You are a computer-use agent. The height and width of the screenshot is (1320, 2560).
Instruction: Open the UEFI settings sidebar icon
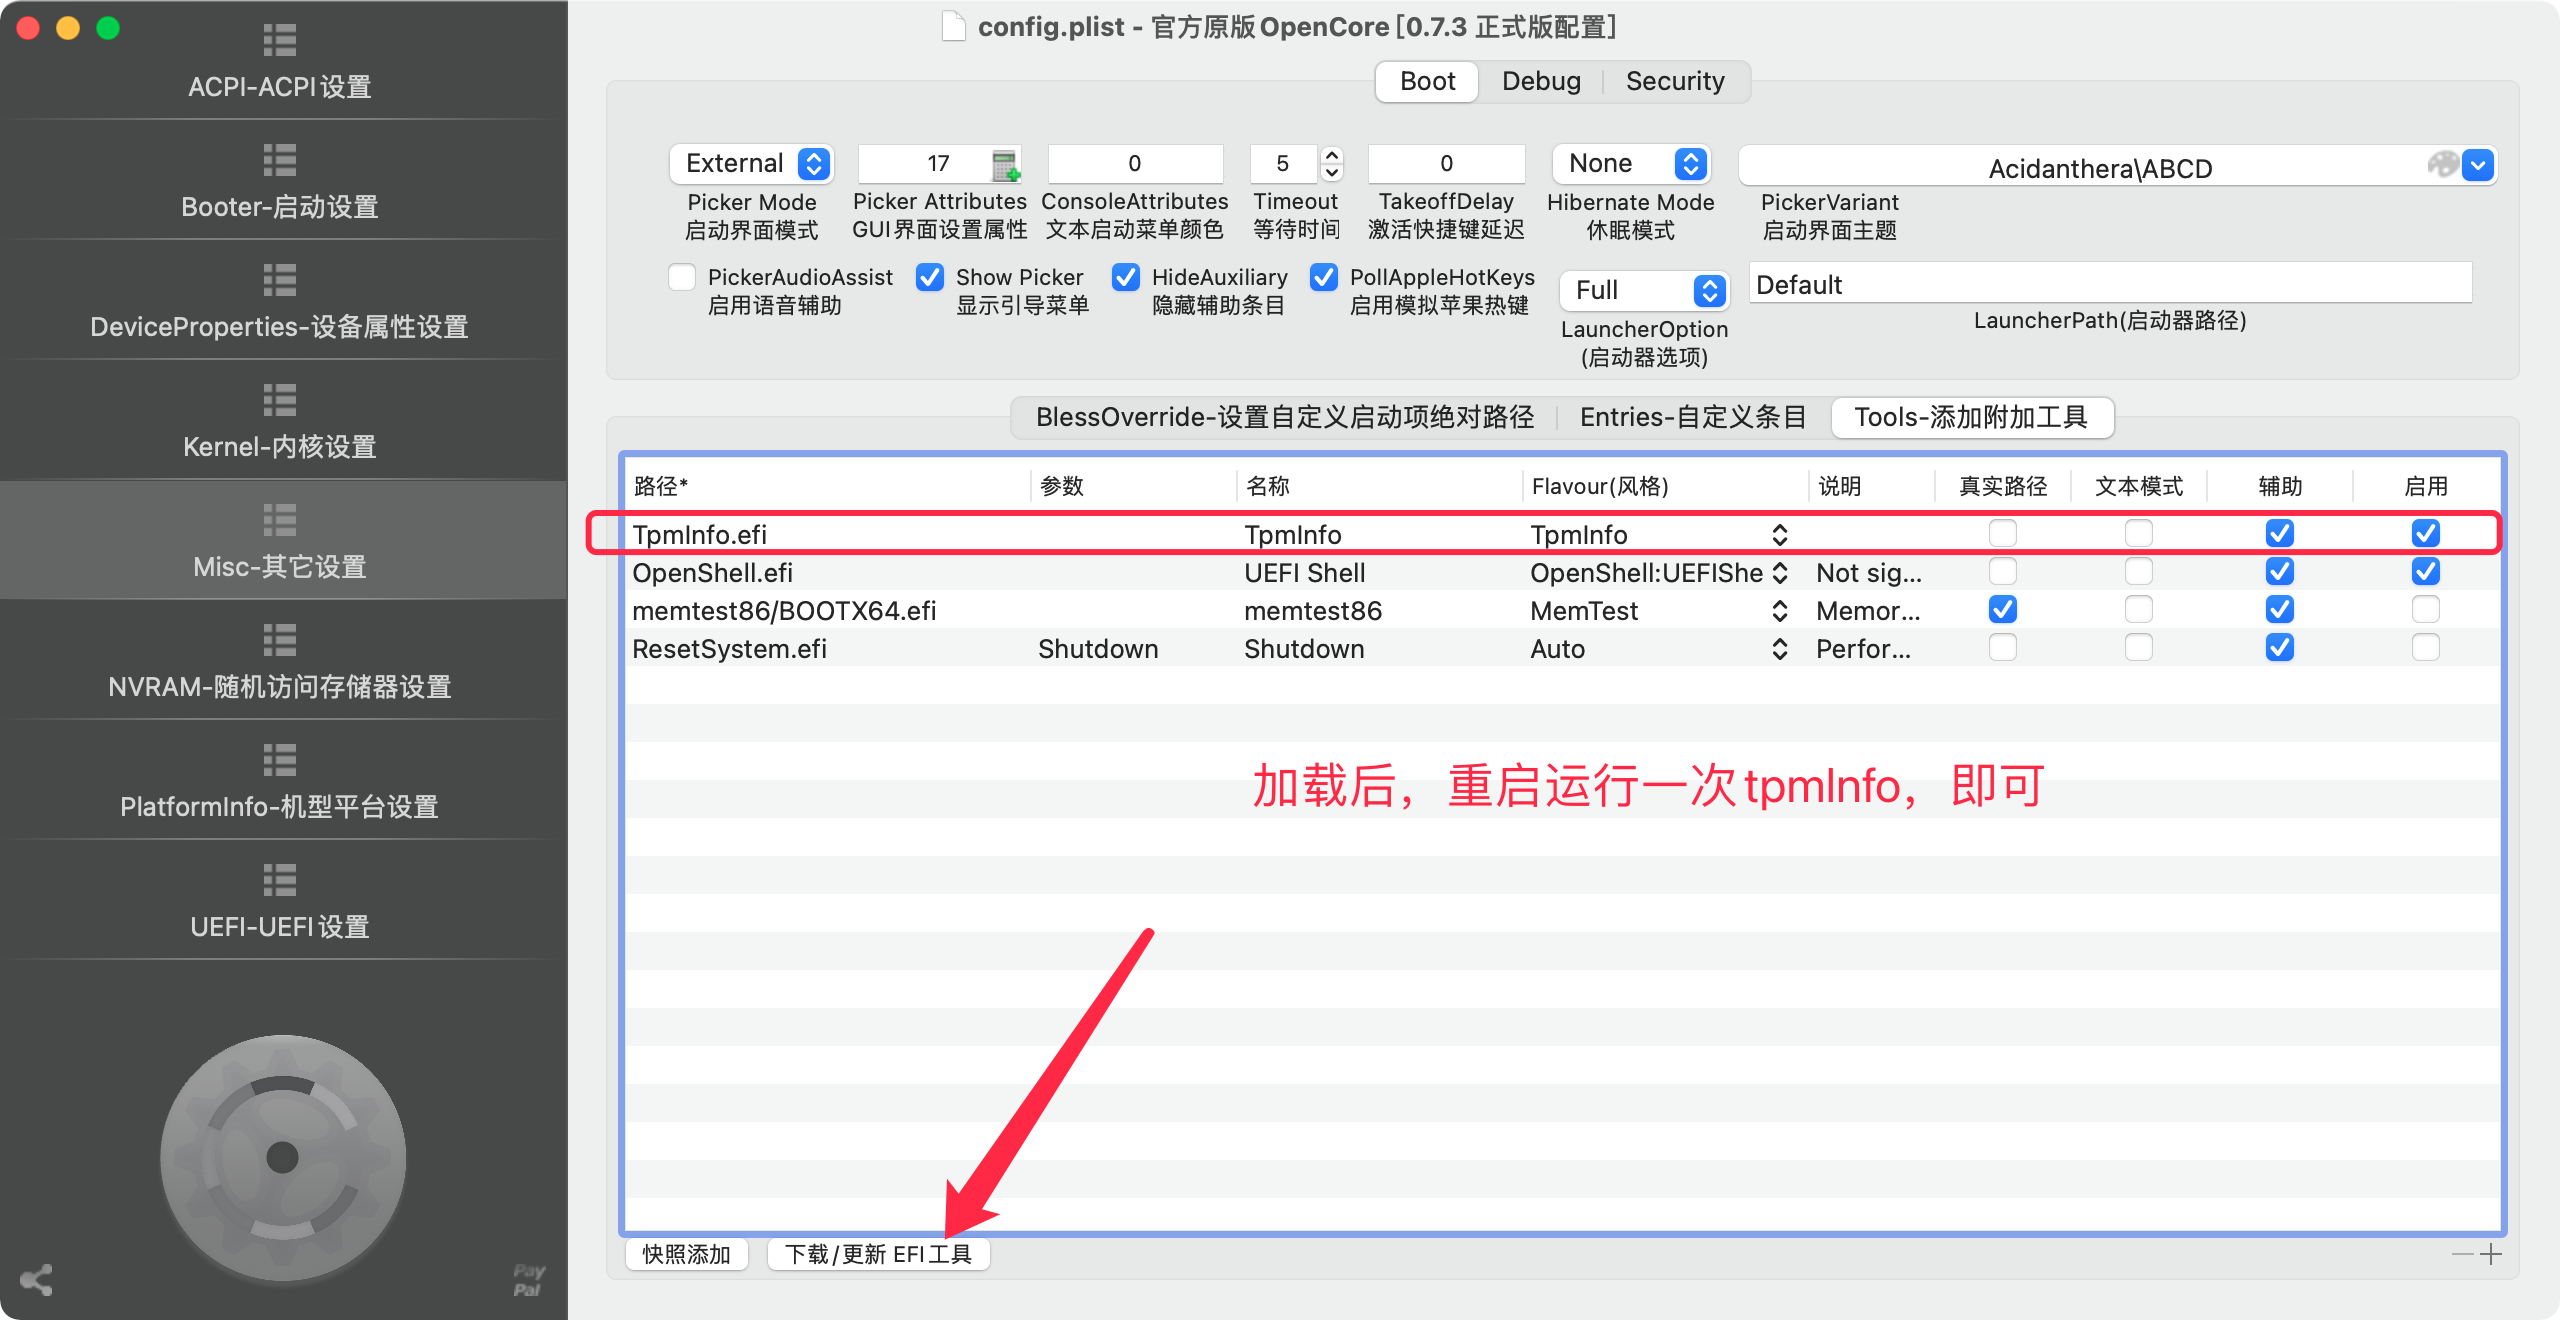click(280, 881)
